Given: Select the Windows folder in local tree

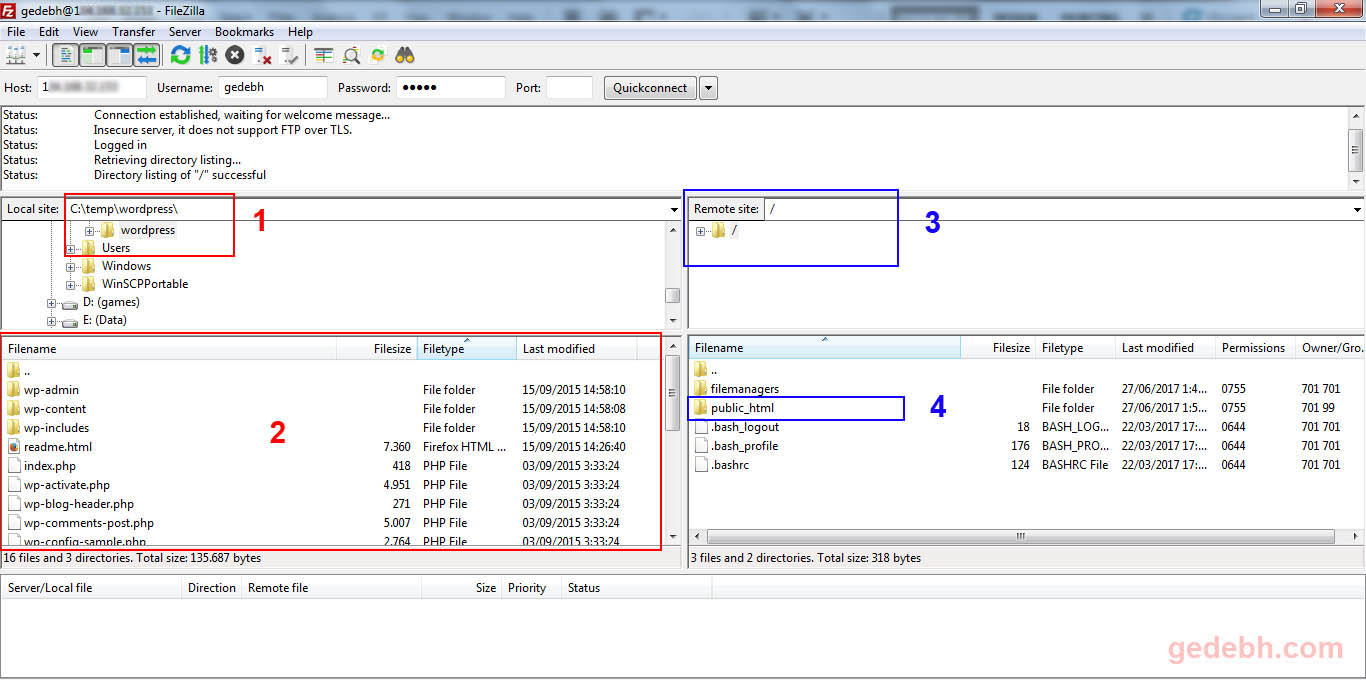Looking at the screenshot, I should coord(126,266).
